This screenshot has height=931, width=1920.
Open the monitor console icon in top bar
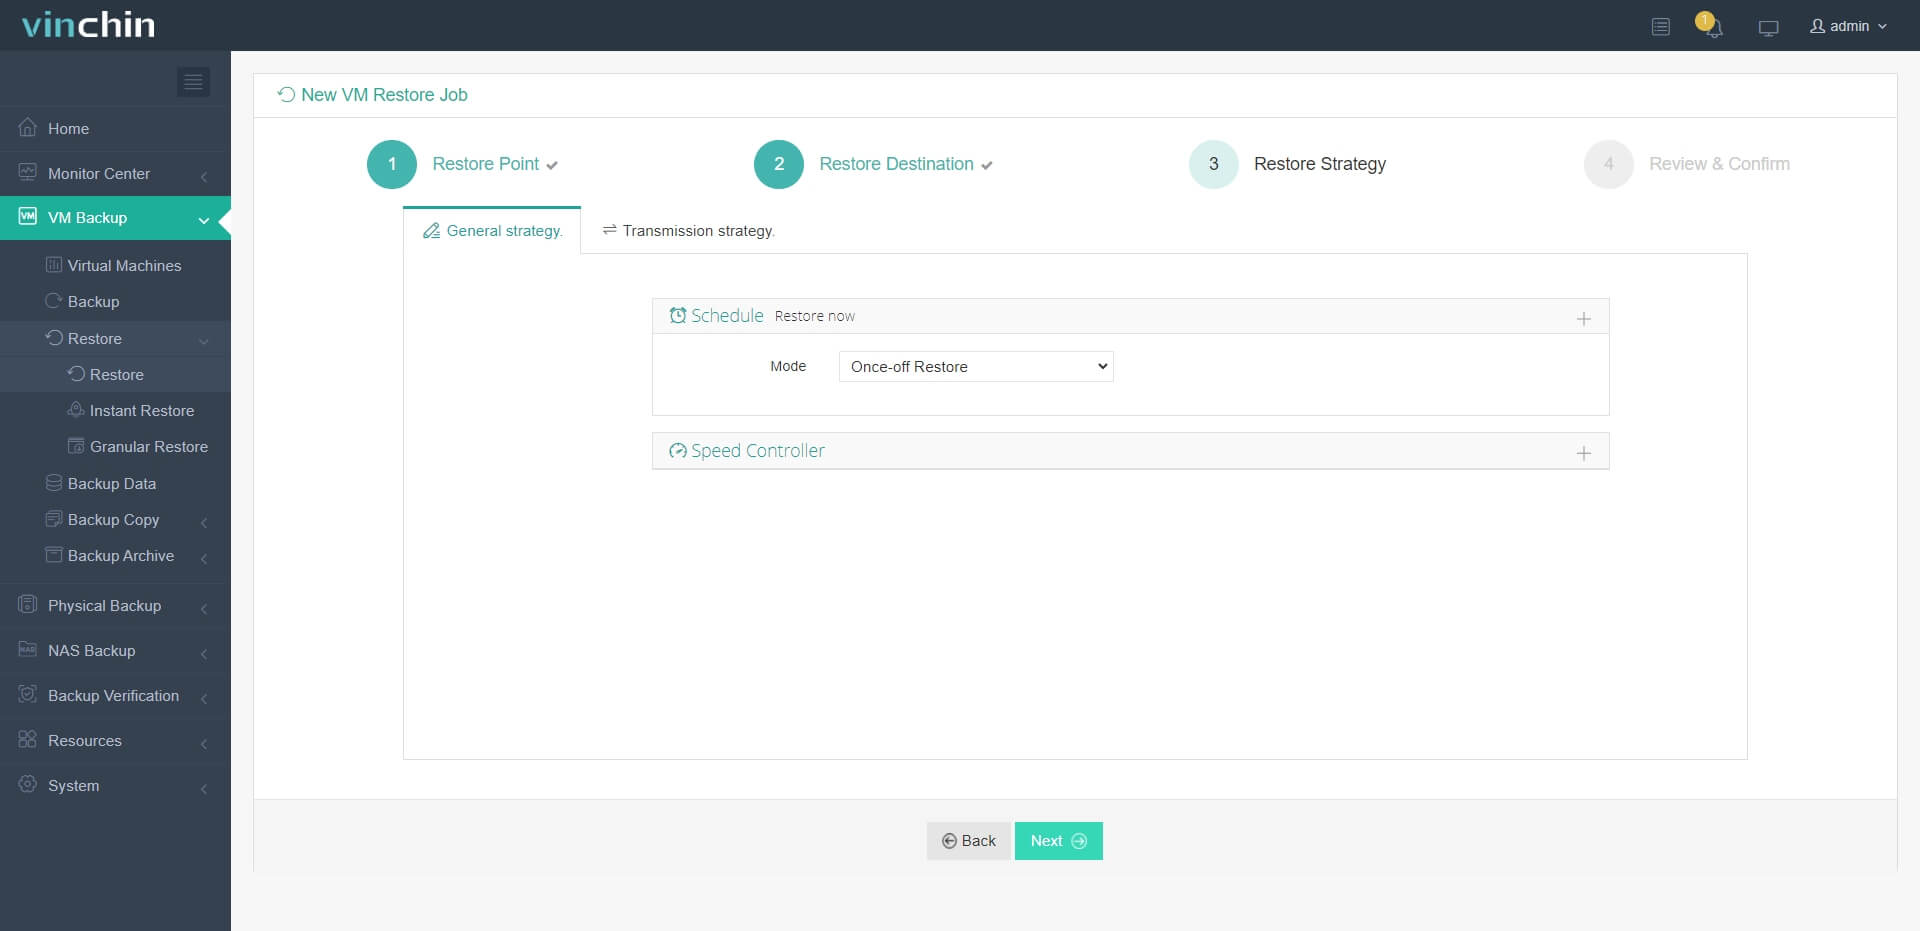coord(1768,27)
